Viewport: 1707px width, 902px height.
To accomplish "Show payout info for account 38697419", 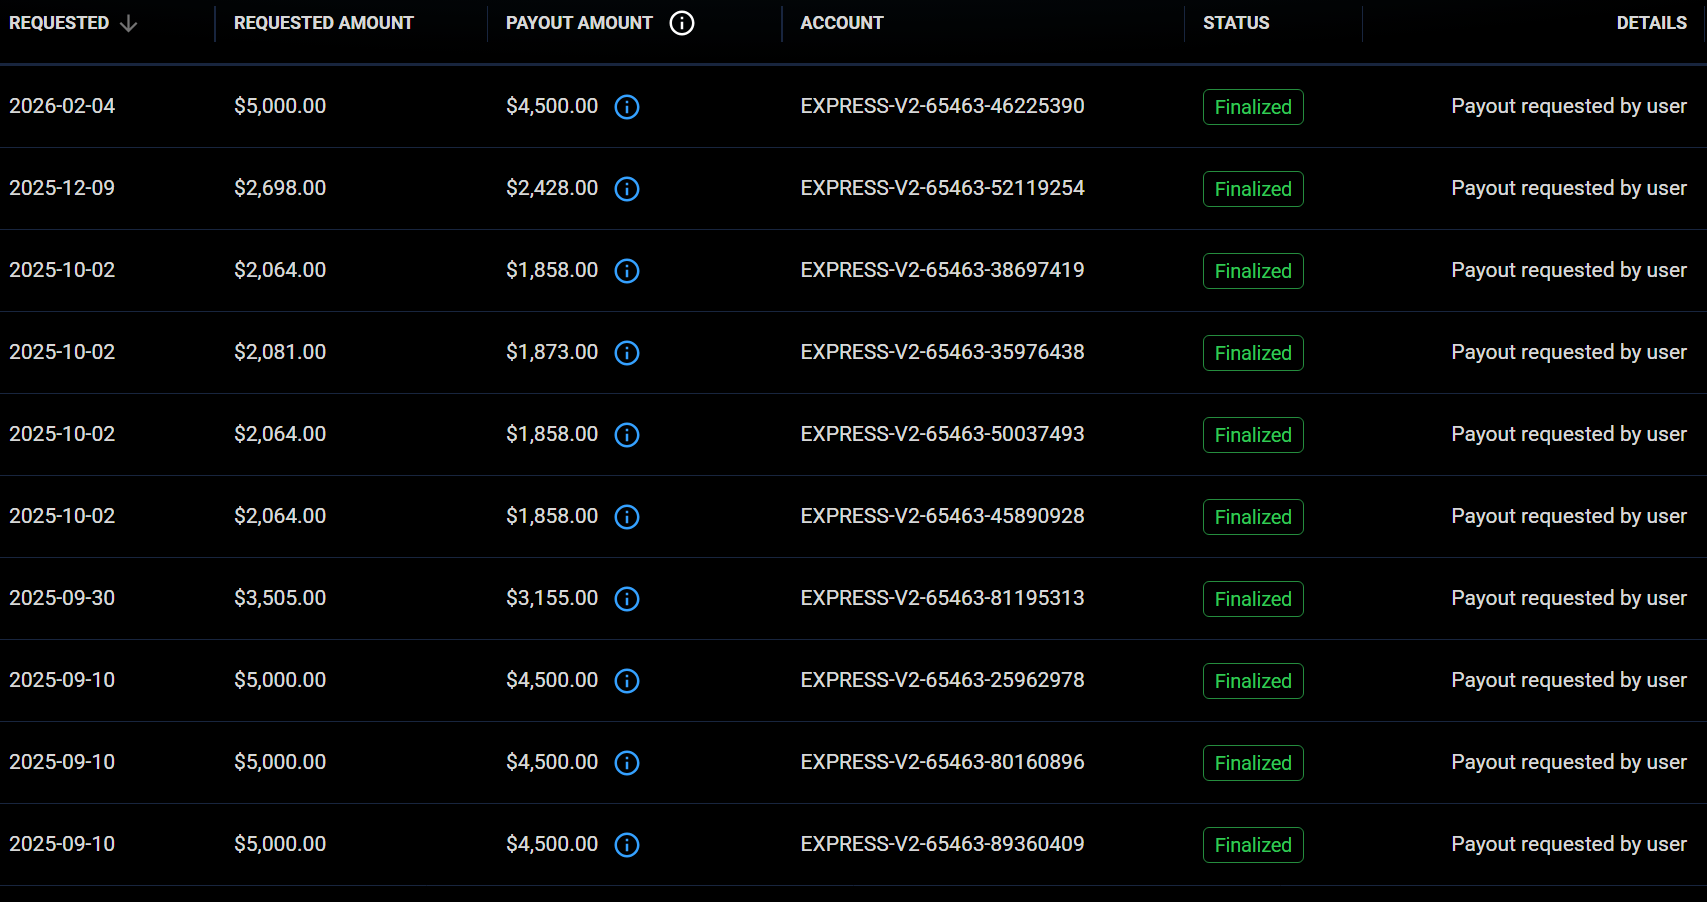I will click(x=627, y=271).
